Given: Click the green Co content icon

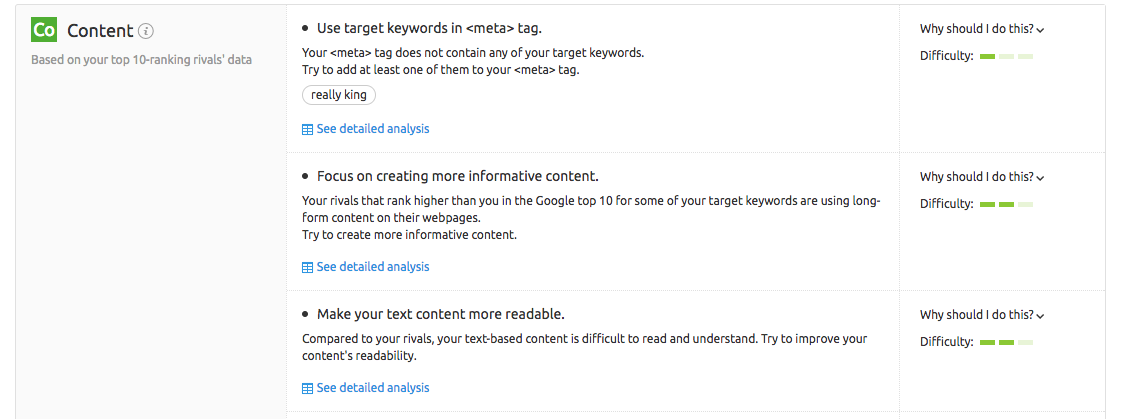Looking at the screenshot, I should pyautogui.click(x=44, y=31).
